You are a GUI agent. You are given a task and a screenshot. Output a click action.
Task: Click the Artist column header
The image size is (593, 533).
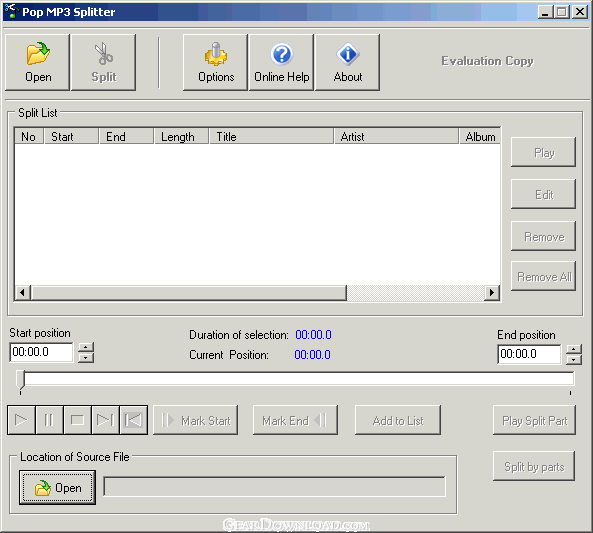click(x=396, y=137)
